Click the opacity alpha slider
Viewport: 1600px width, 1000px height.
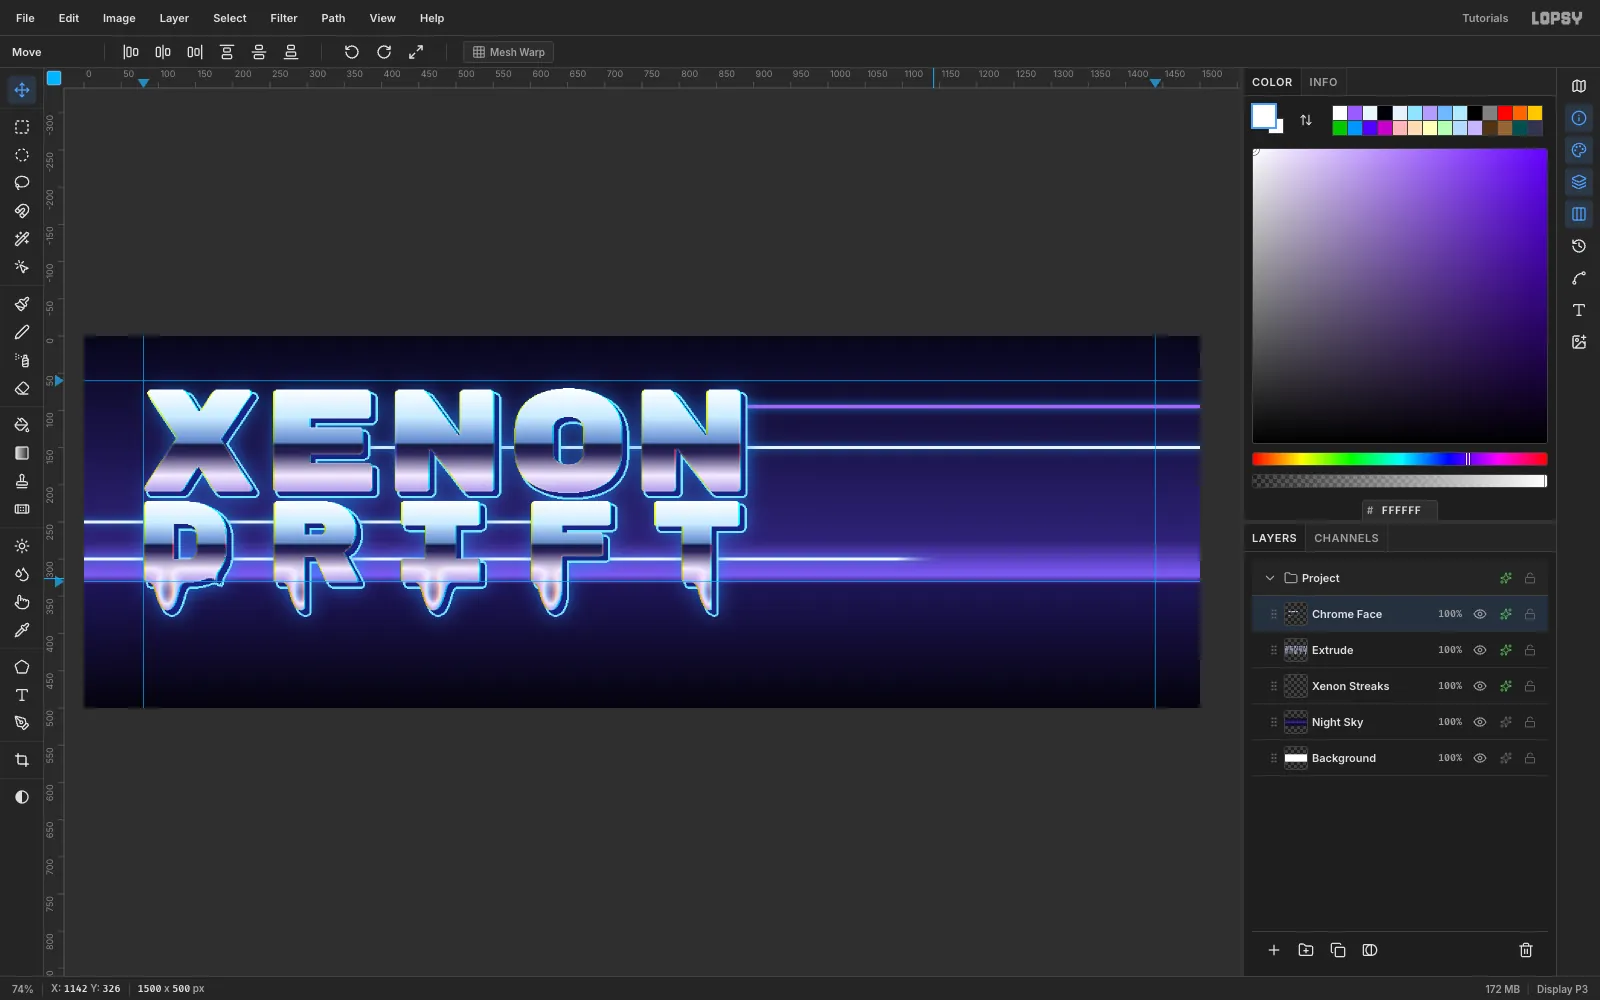(1400, 481)
